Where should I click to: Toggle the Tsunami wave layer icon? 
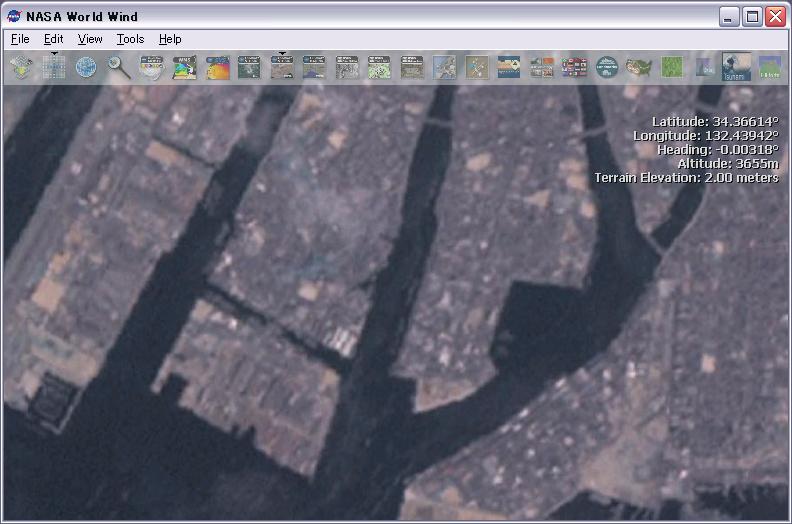pyautogui.click(x=737, y=67)
